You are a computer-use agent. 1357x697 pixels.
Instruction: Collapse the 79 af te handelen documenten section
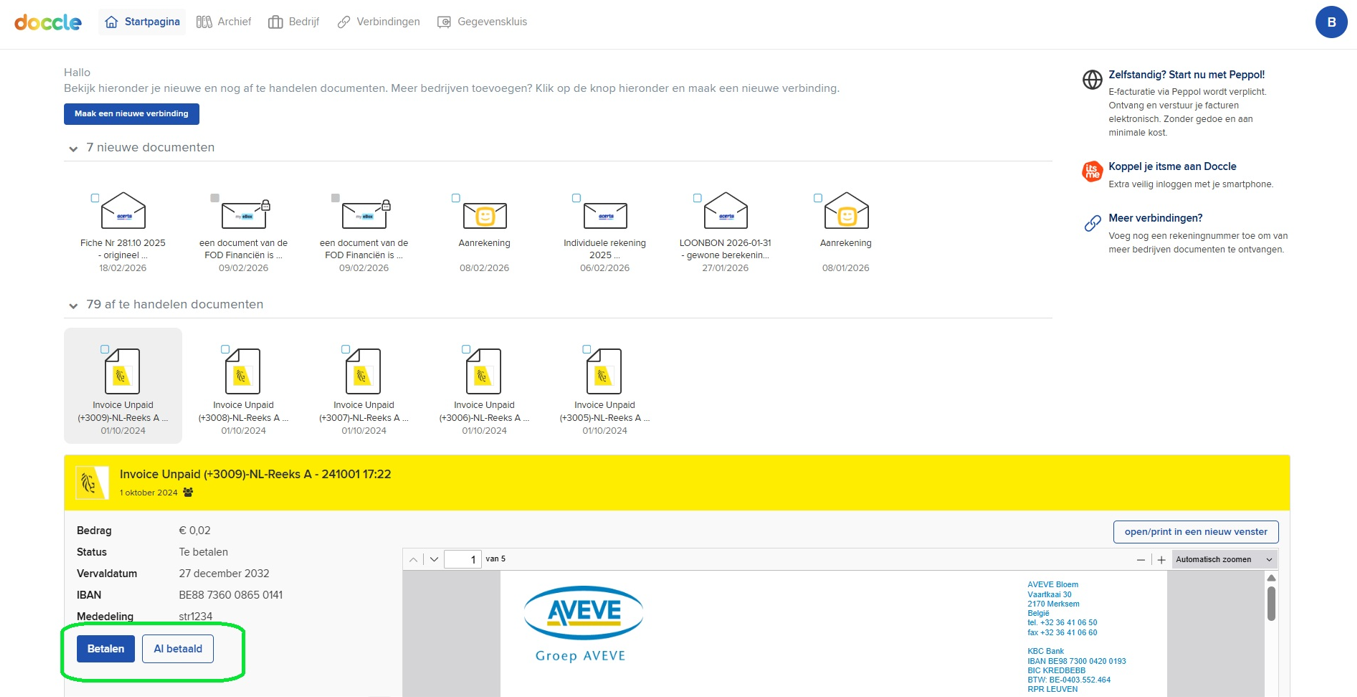click(73, 306)
